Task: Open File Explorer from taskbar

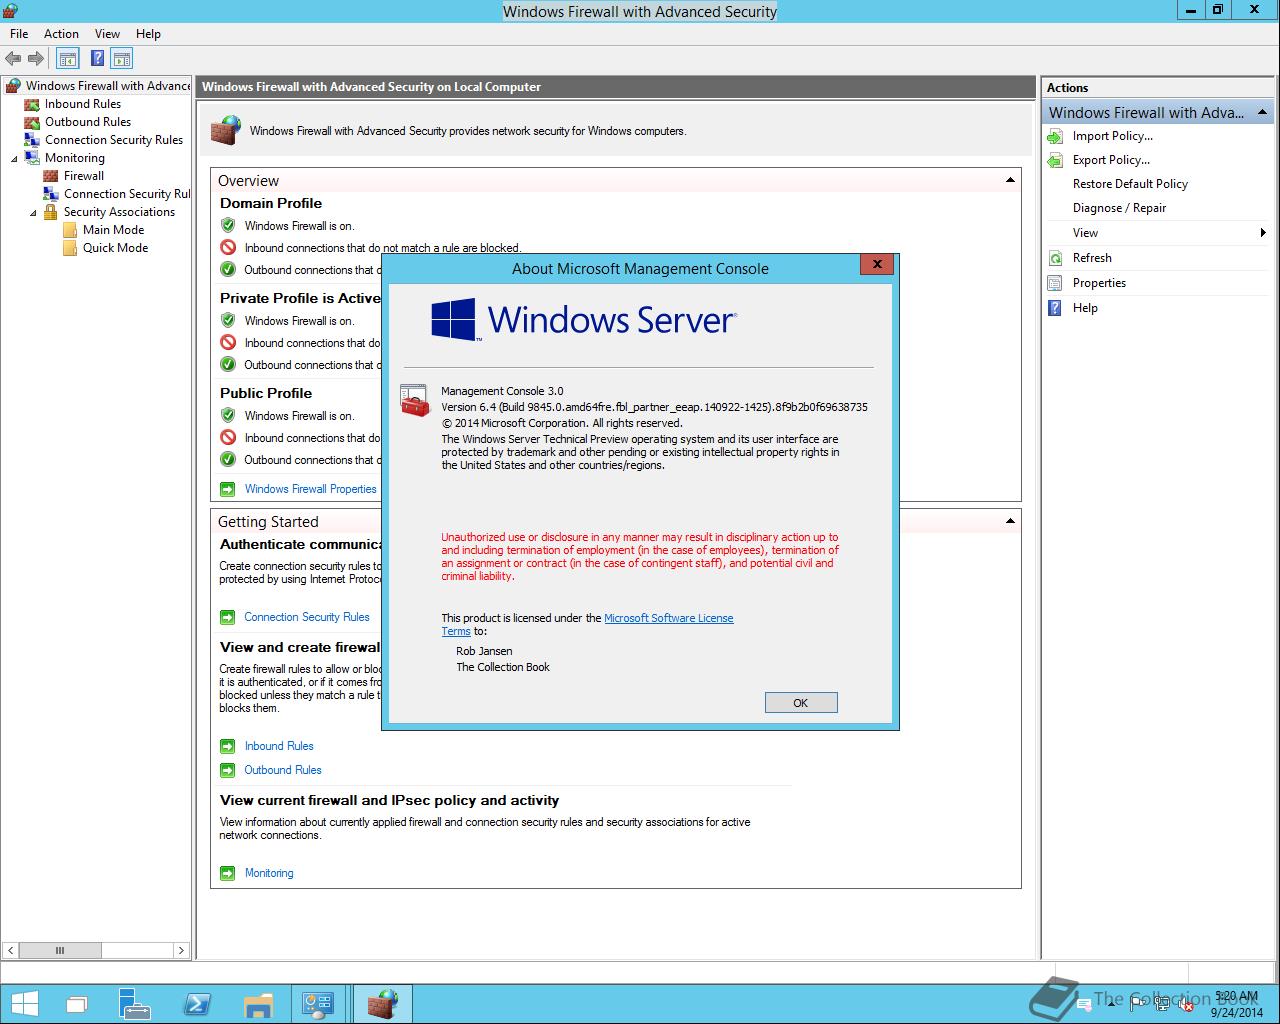Action: coord(258,1004)
